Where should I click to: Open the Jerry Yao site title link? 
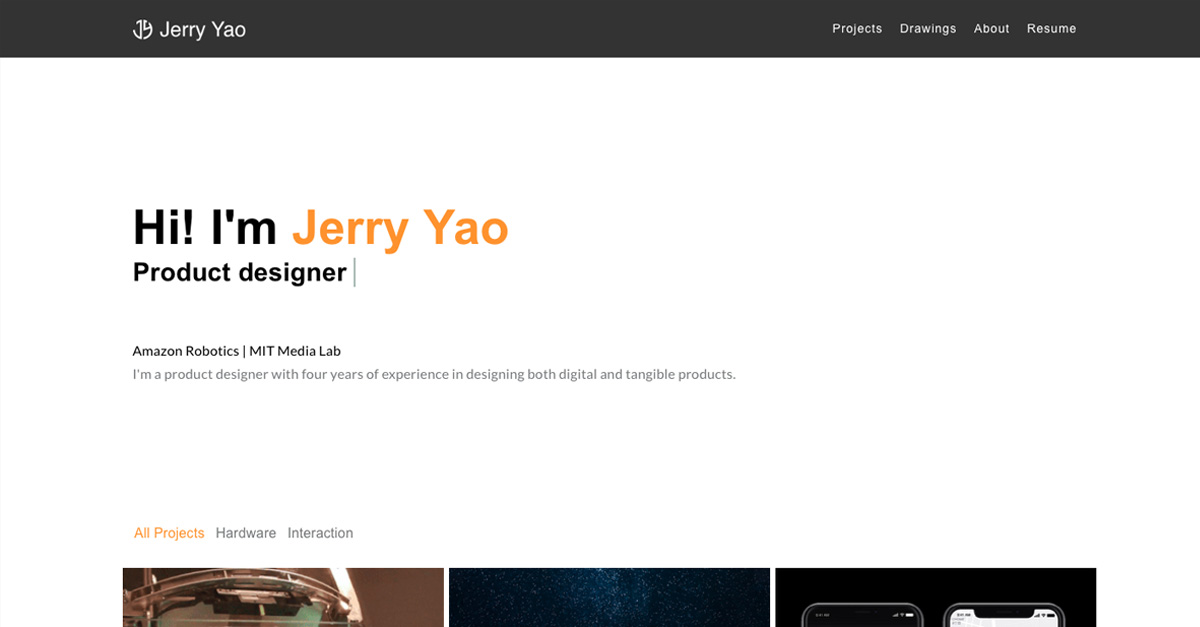point(202,30)
